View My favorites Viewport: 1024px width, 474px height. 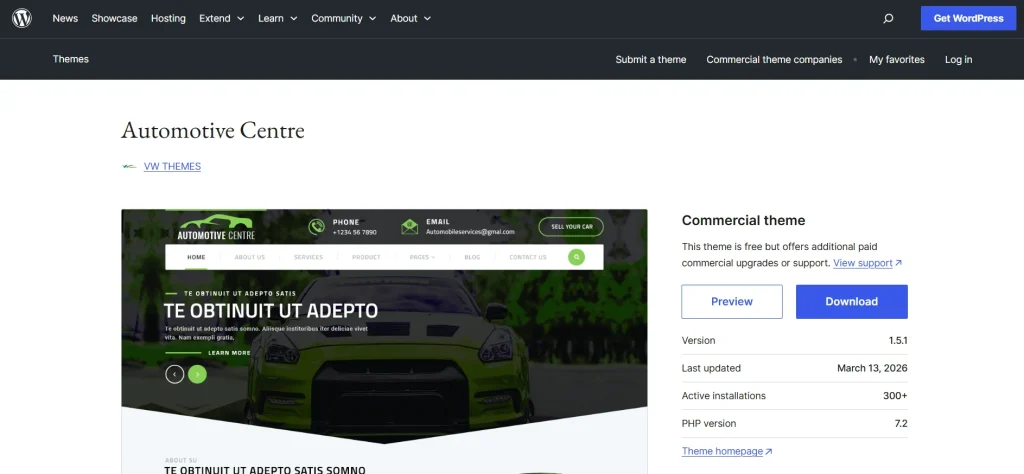pos(897,59)
